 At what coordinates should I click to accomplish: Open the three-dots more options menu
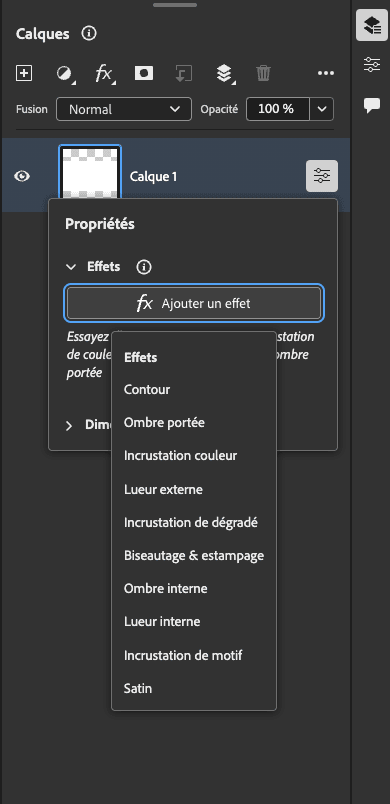tap(326, 73)
